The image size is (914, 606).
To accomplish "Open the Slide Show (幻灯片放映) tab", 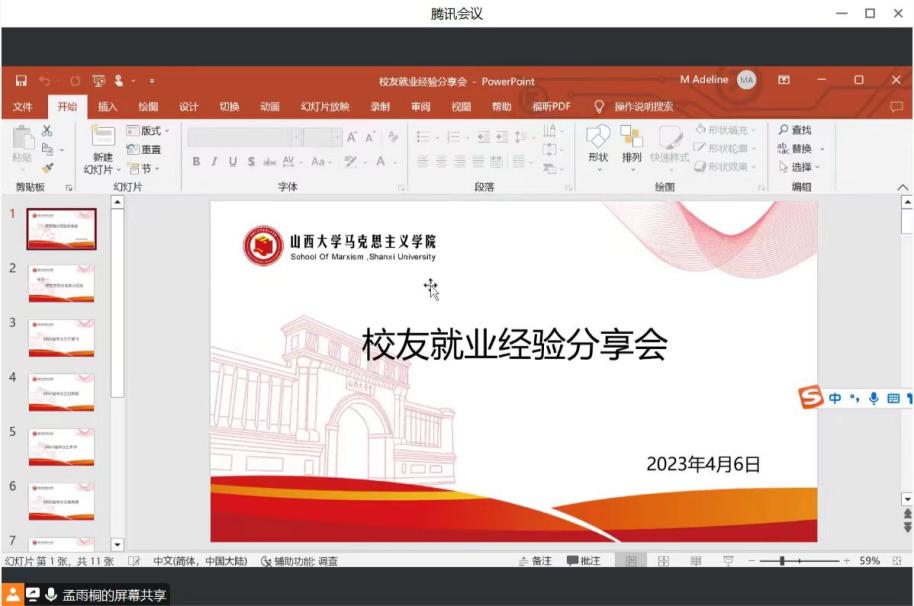I will click(x=325, y=107).
